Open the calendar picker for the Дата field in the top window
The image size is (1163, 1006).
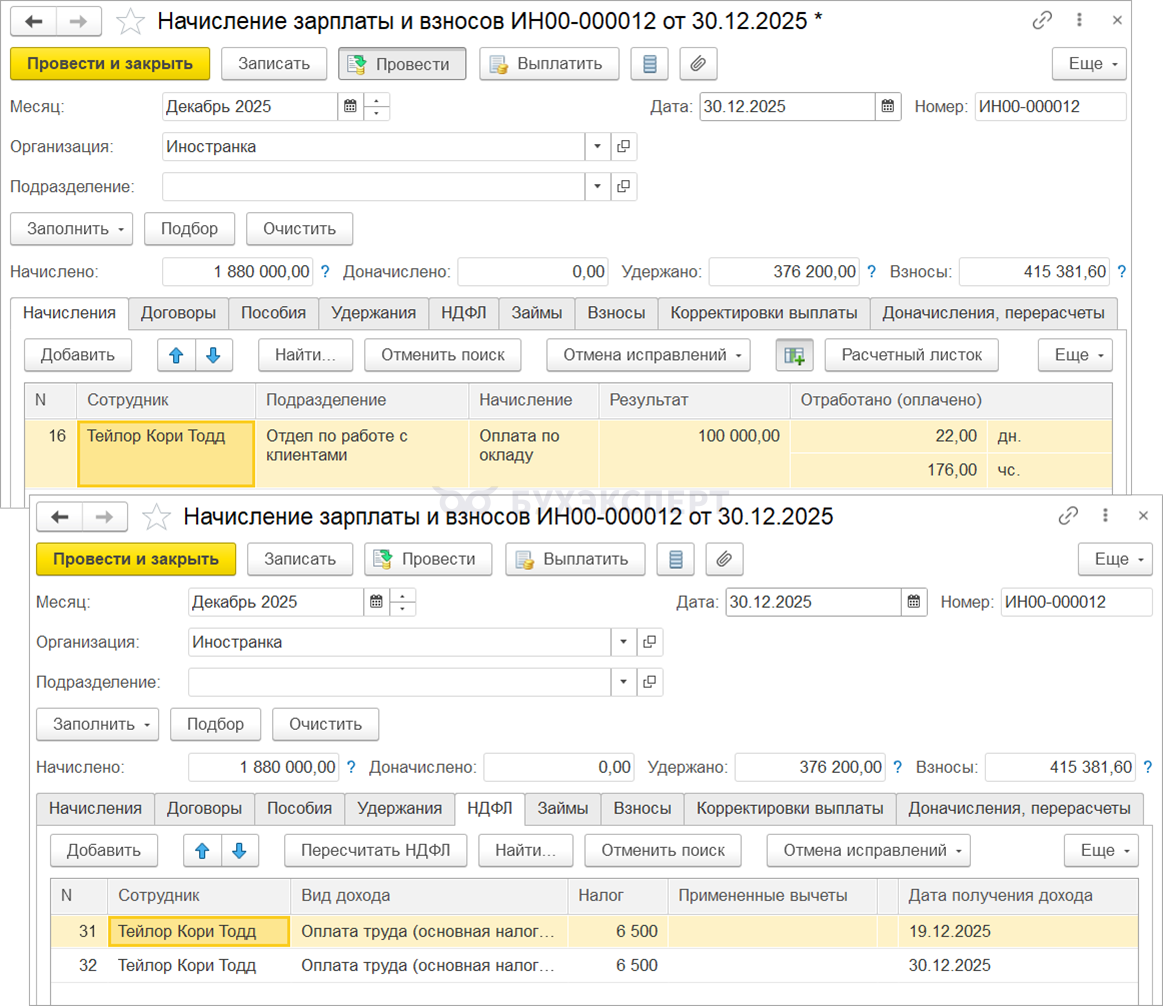tap(888, 107)
